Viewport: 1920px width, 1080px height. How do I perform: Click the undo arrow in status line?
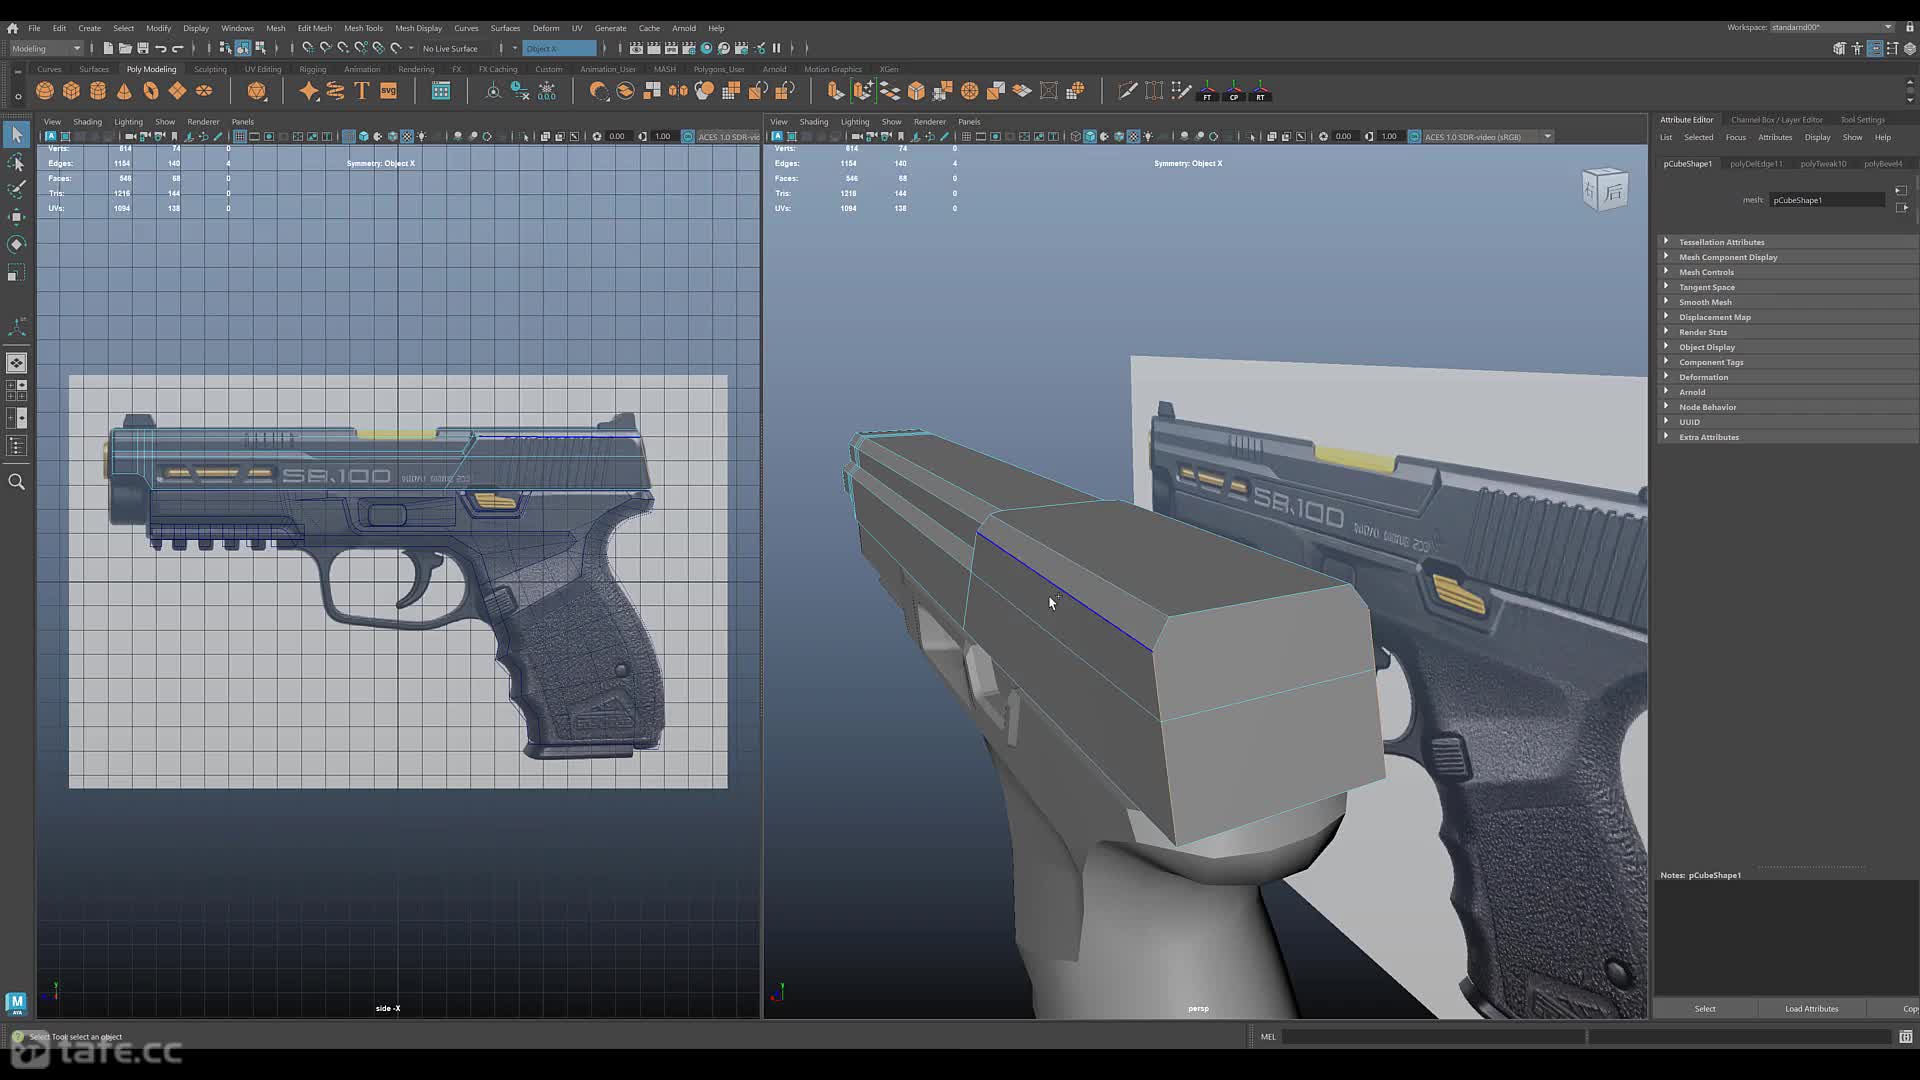click(160, 48)
